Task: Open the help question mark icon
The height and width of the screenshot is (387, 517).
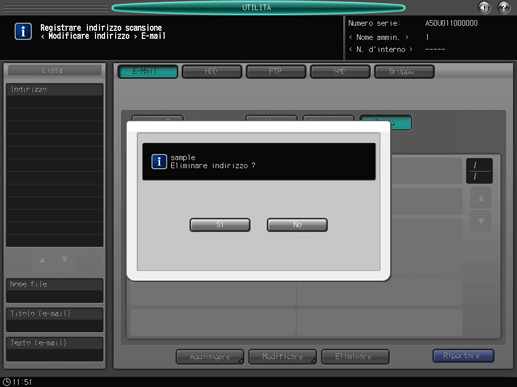Action: pyautogui.click(x=504, y=7)
